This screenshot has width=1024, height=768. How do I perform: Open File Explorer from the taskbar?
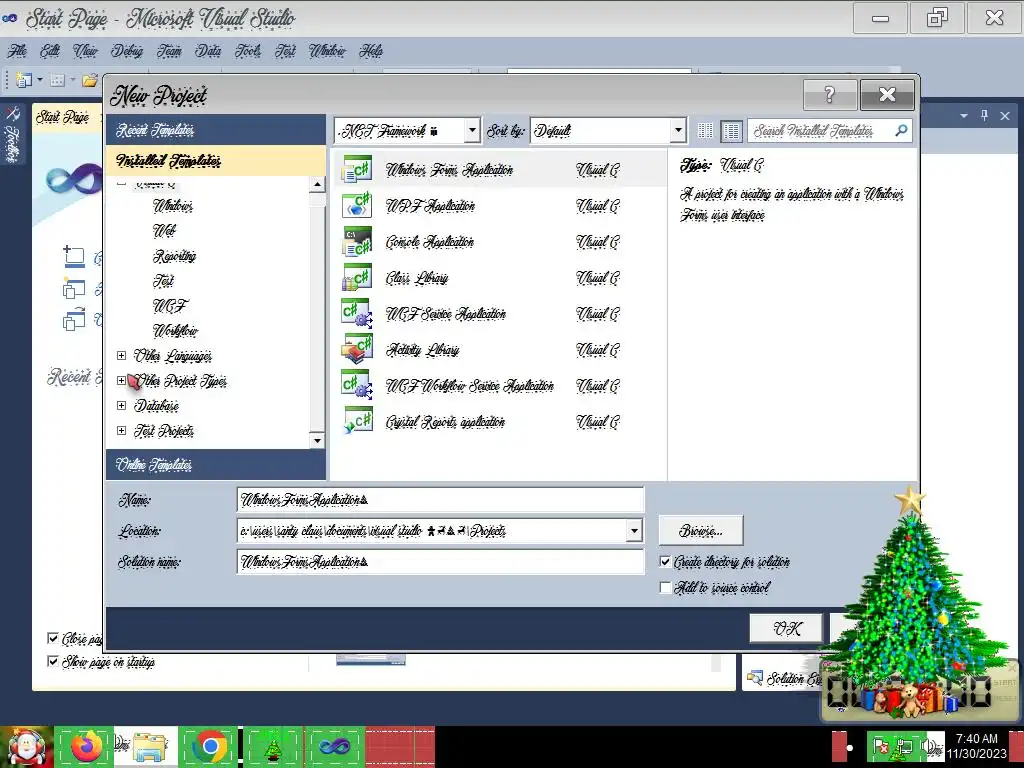[x=148, y=746]
